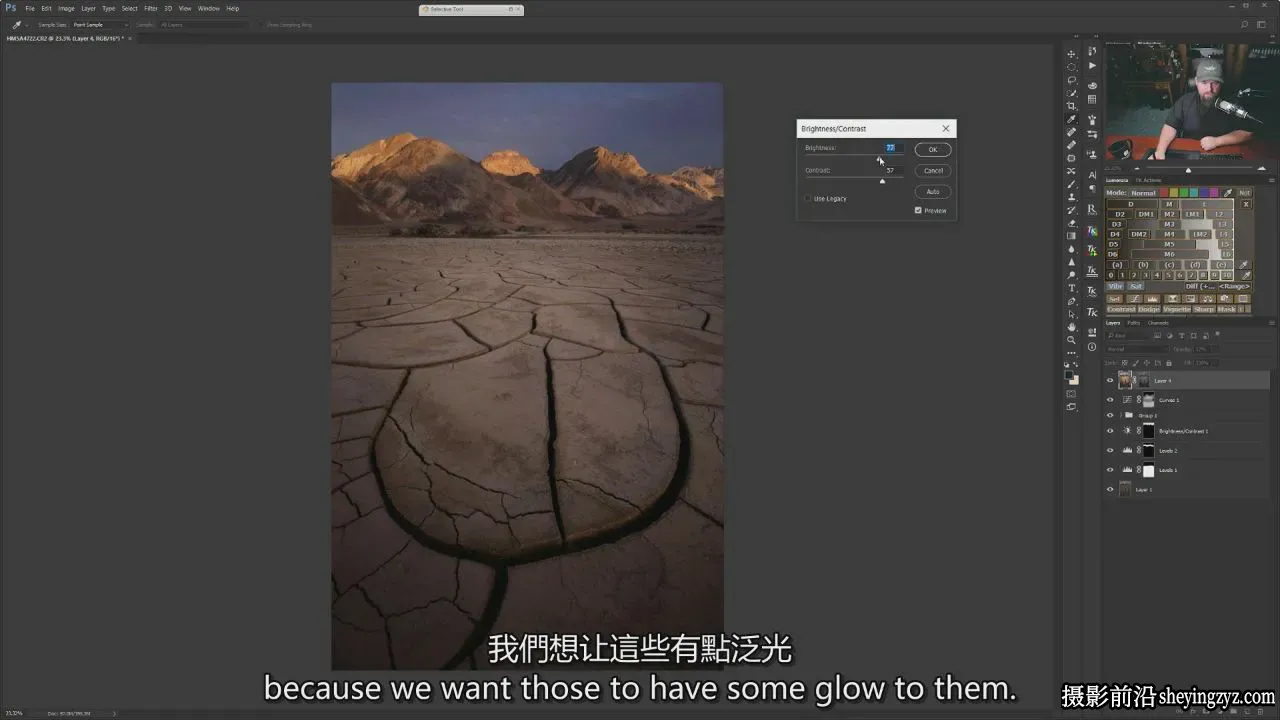
Task: Open the Layers panel options menu
Action: click(1272, 322)
